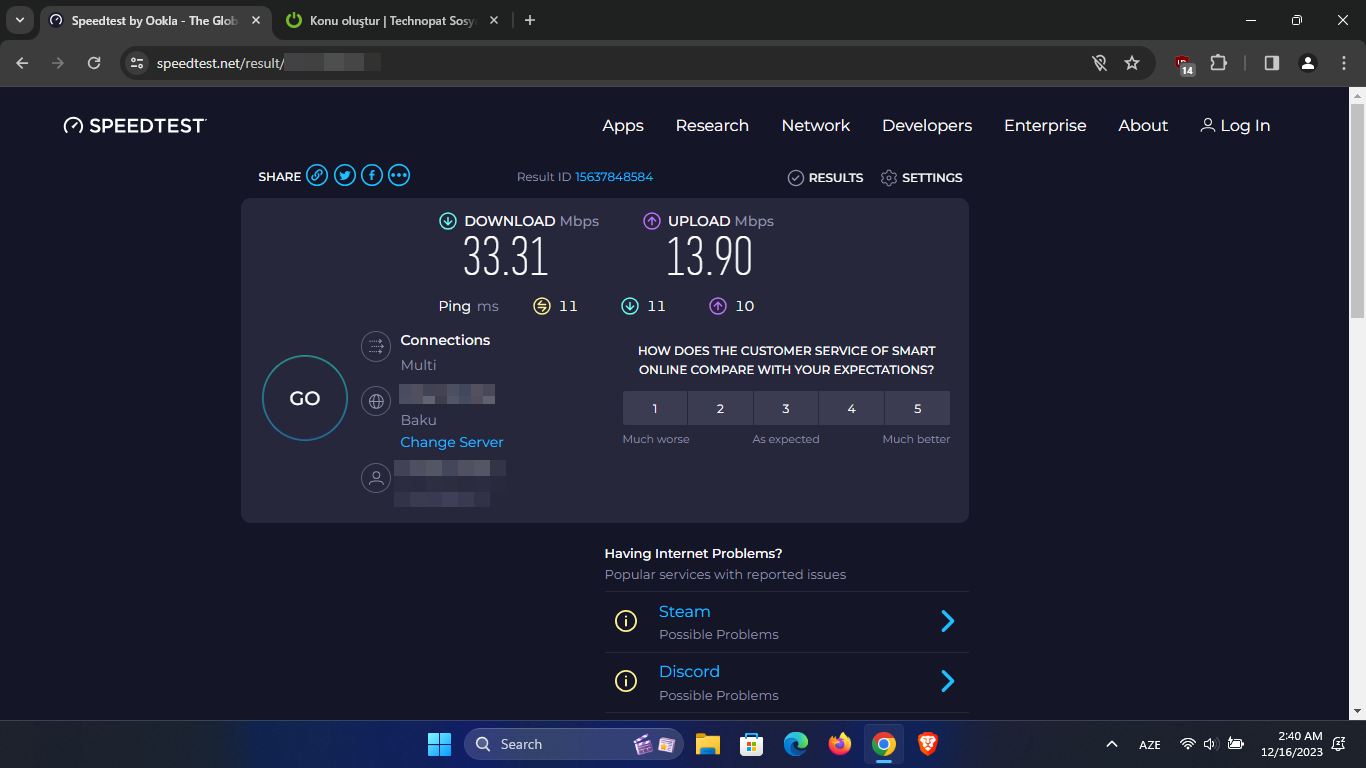The height and width of the screenshot is (768, 1366).
Task: Open the Enterprise menu
Action: click(1045, 125)
